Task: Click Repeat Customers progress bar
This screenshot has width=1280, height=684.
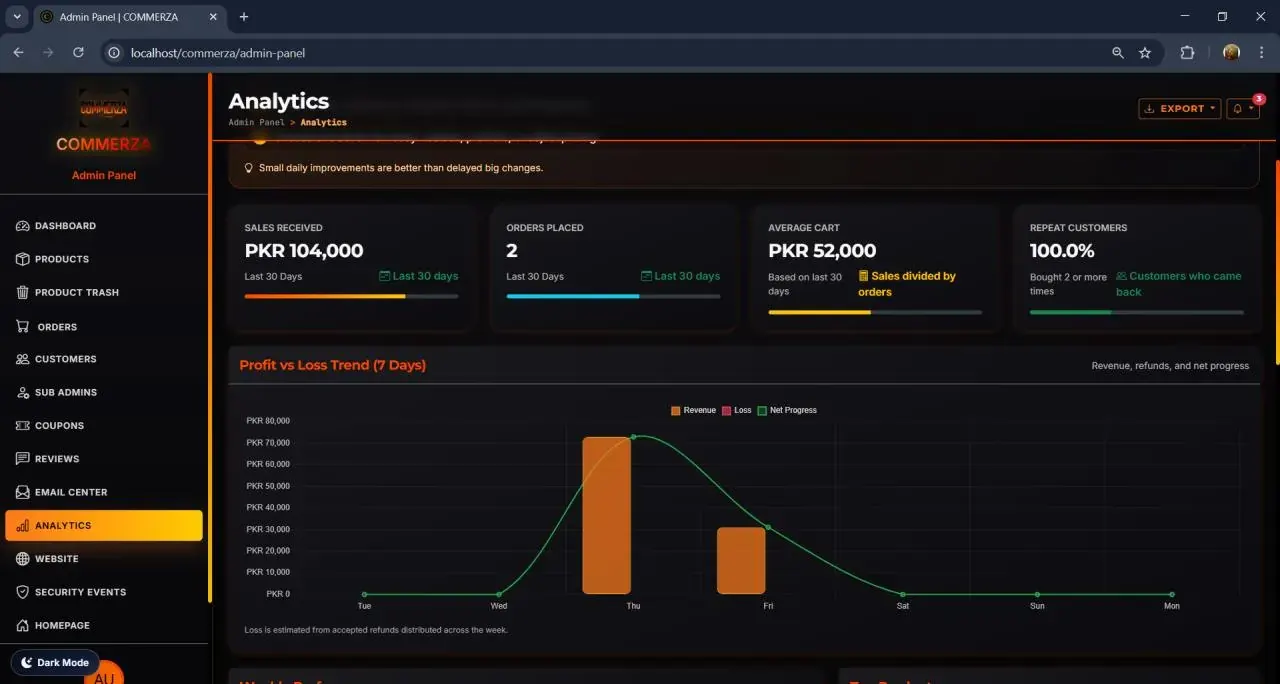Action: pyautogui.click(x=1137, y=312)
